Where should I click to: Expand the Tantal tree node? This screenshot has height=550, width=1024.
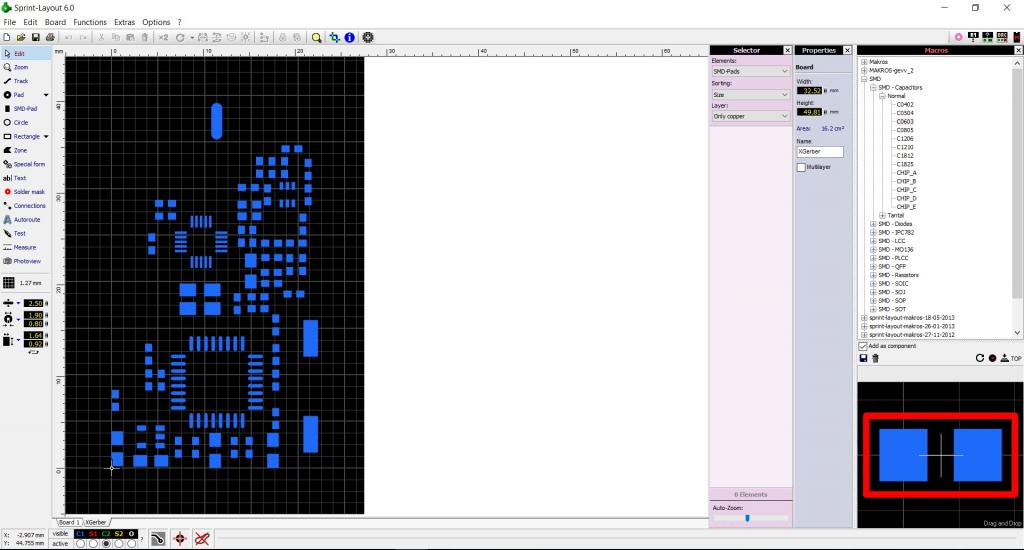[882, 216]
